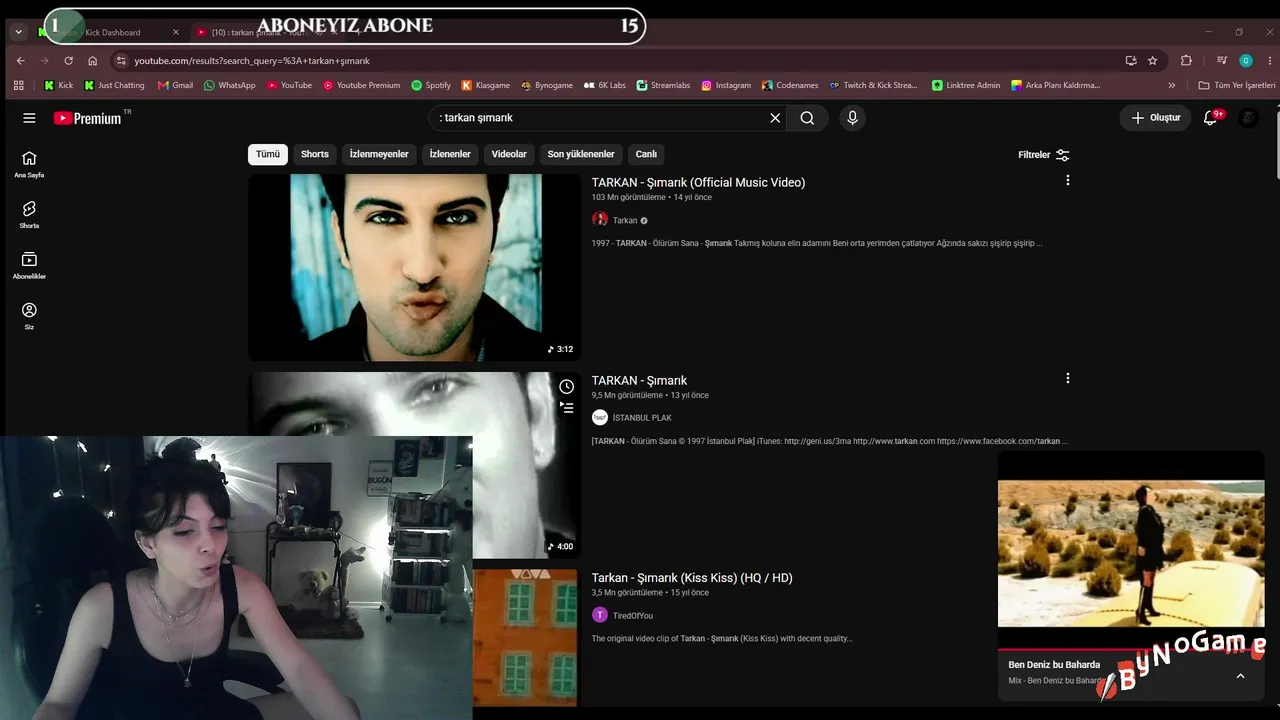Open the browser apps grid shortcut

tap(18, 85)
